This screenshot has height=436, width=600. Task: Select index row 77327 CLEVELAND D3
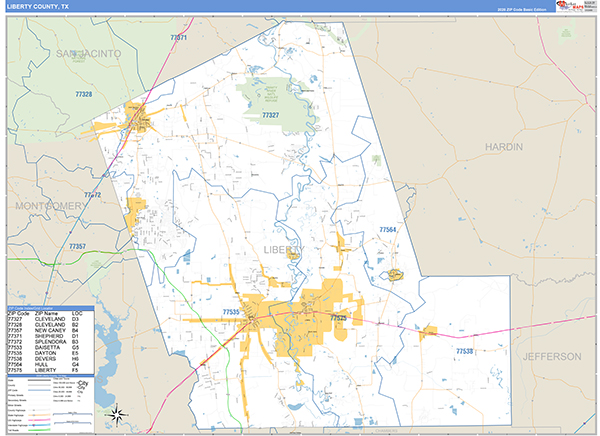point(43,319)
